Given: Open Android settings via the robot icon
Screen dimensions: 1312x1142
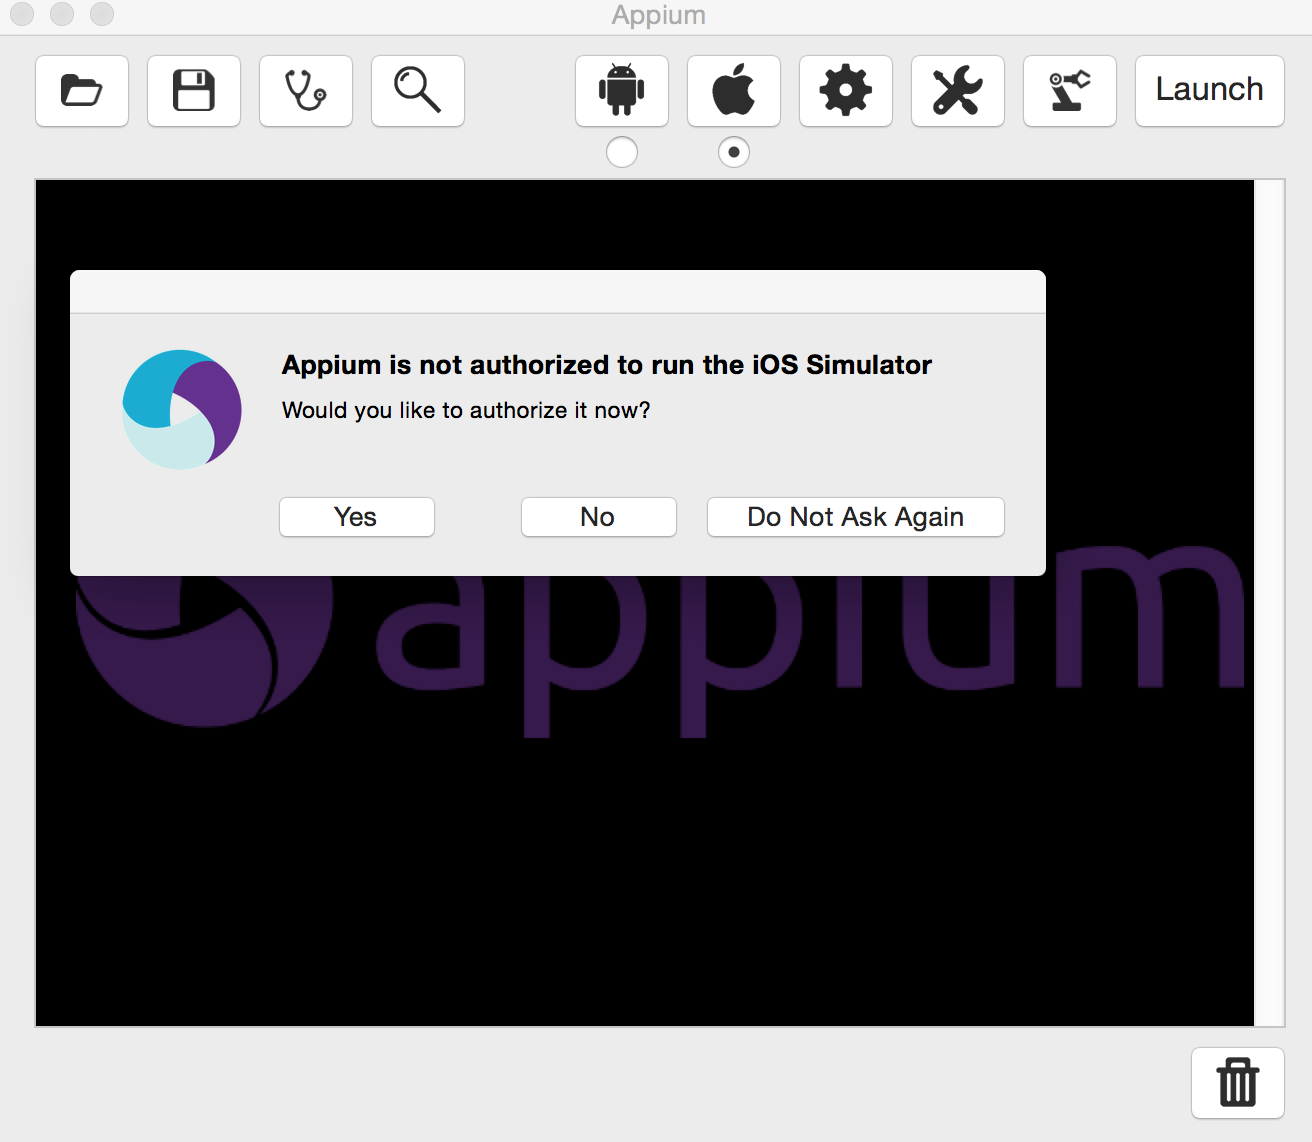Looking at the screenshot, I should [x=622, y=91].
